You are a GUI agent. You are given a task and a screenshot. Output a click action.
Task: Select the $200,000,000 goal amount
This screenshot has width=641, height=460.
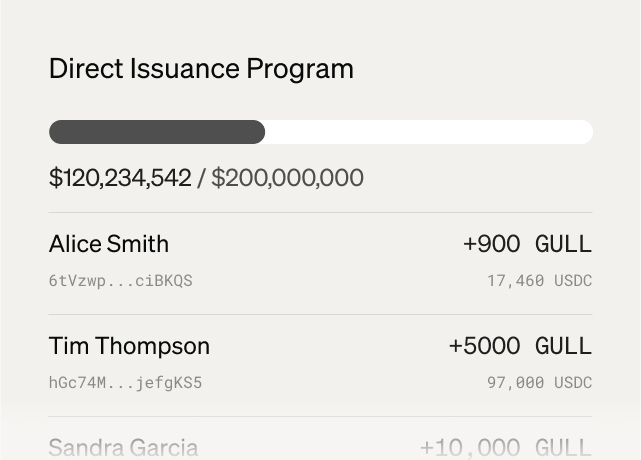coord(287,178)
